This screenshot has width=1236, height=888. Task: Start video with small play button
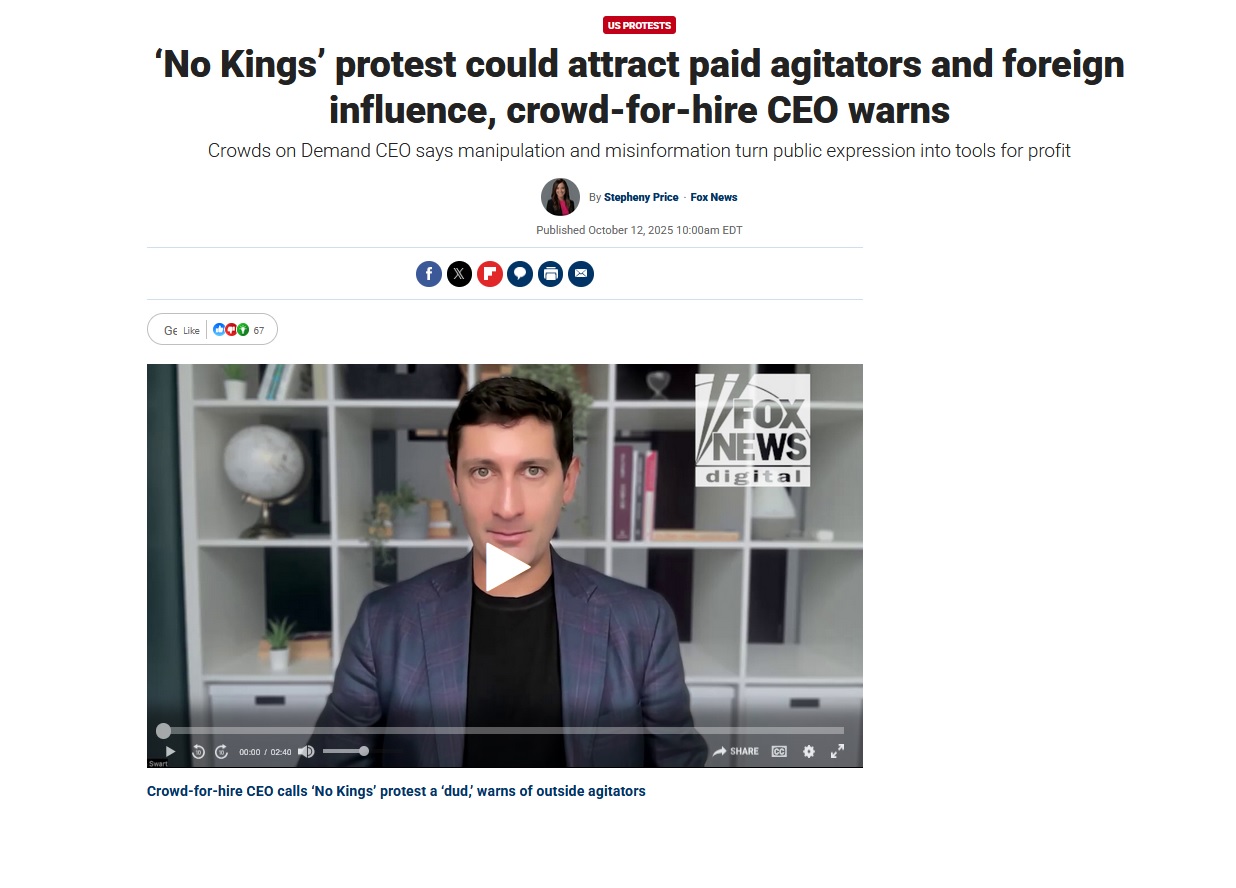(x=170, y=751)
